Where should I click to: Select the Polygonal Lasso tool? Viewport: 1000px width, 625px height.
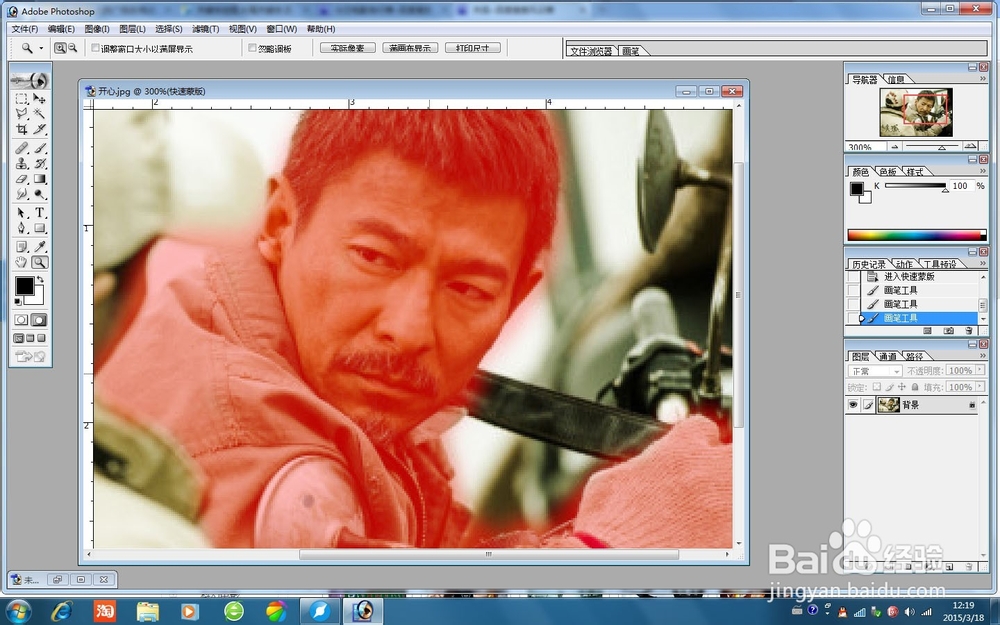(x=22, y=114)
